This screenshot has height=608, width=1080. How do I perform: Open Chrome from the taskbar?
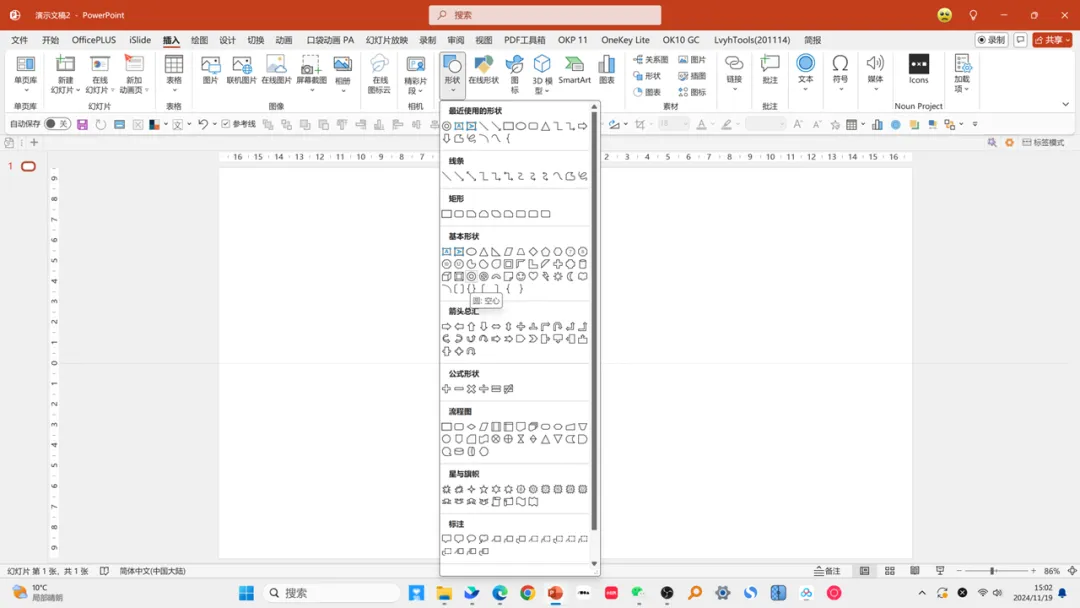point(528,593)
